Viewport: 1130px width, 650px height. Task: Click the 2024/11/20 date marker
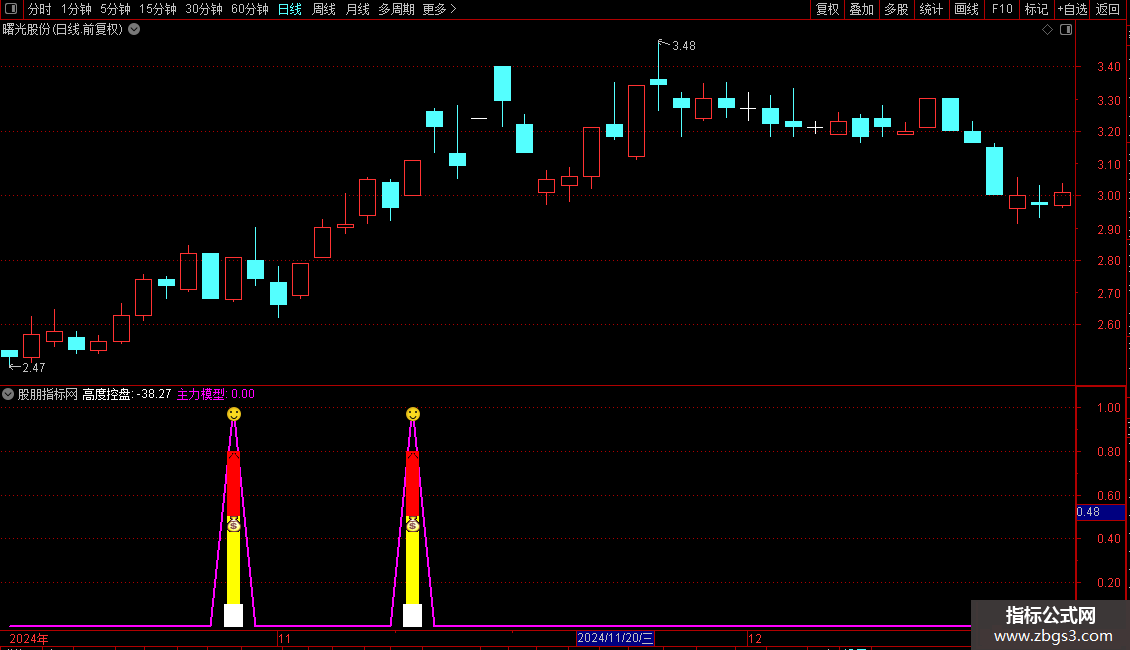pos(615,638)
